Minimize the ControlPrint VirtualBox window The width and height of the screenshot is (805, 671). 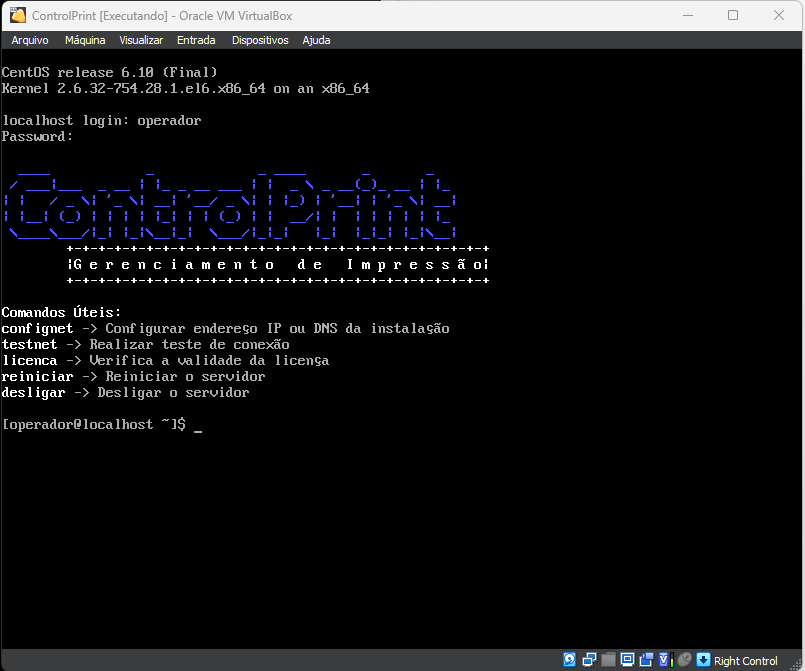[x=688, y=15]
